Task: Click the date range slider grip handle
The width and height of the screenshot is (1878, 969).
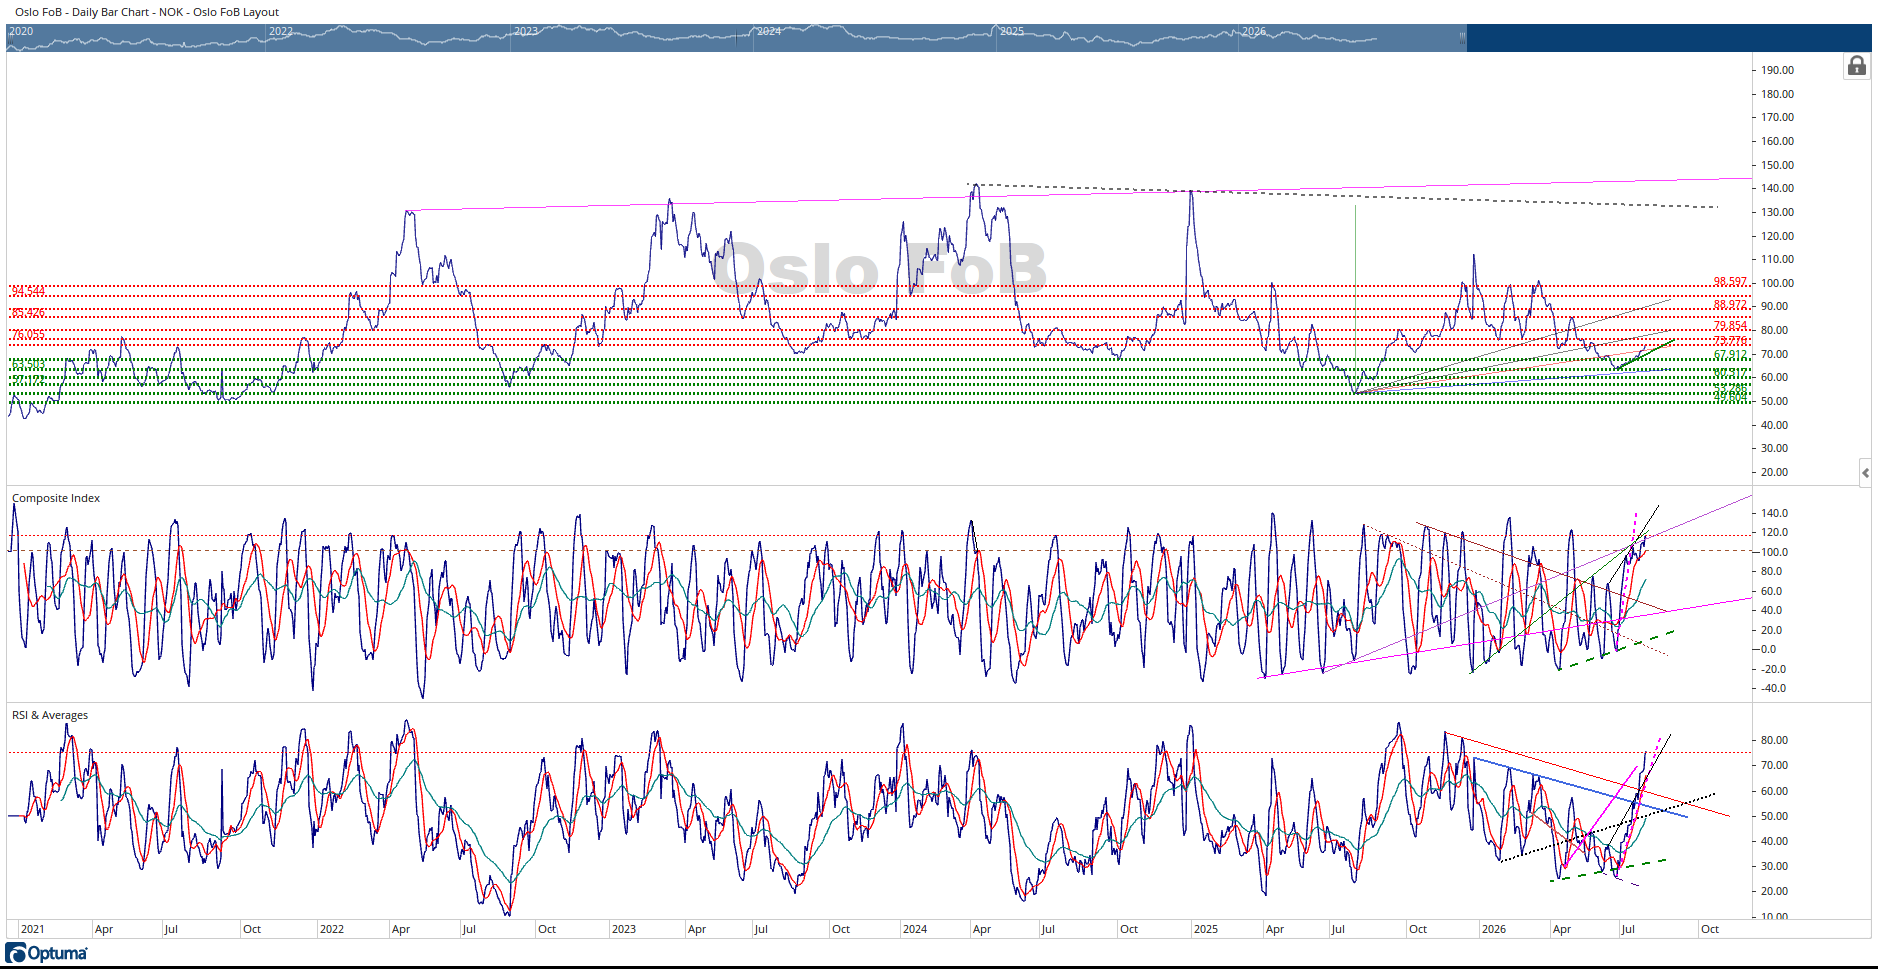Action: (x=1462, y=38)
